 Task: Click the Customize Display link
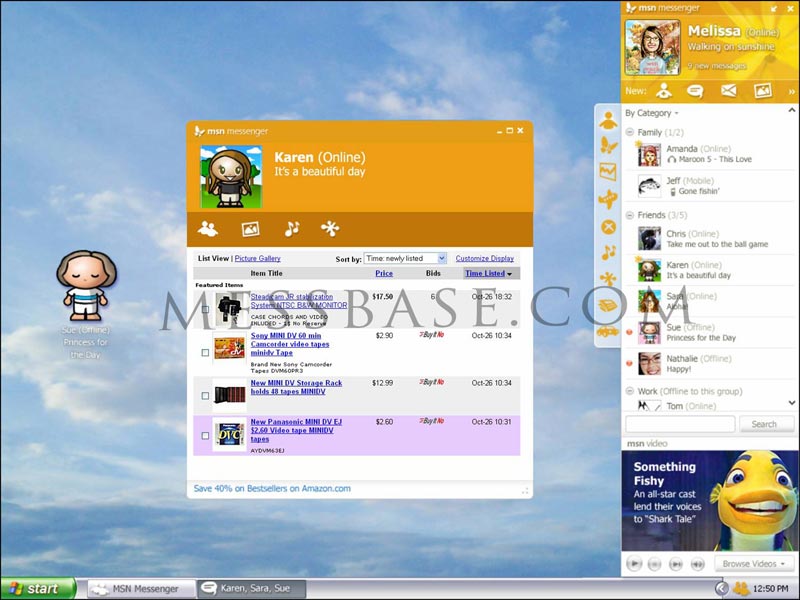[x=485, y=259]
